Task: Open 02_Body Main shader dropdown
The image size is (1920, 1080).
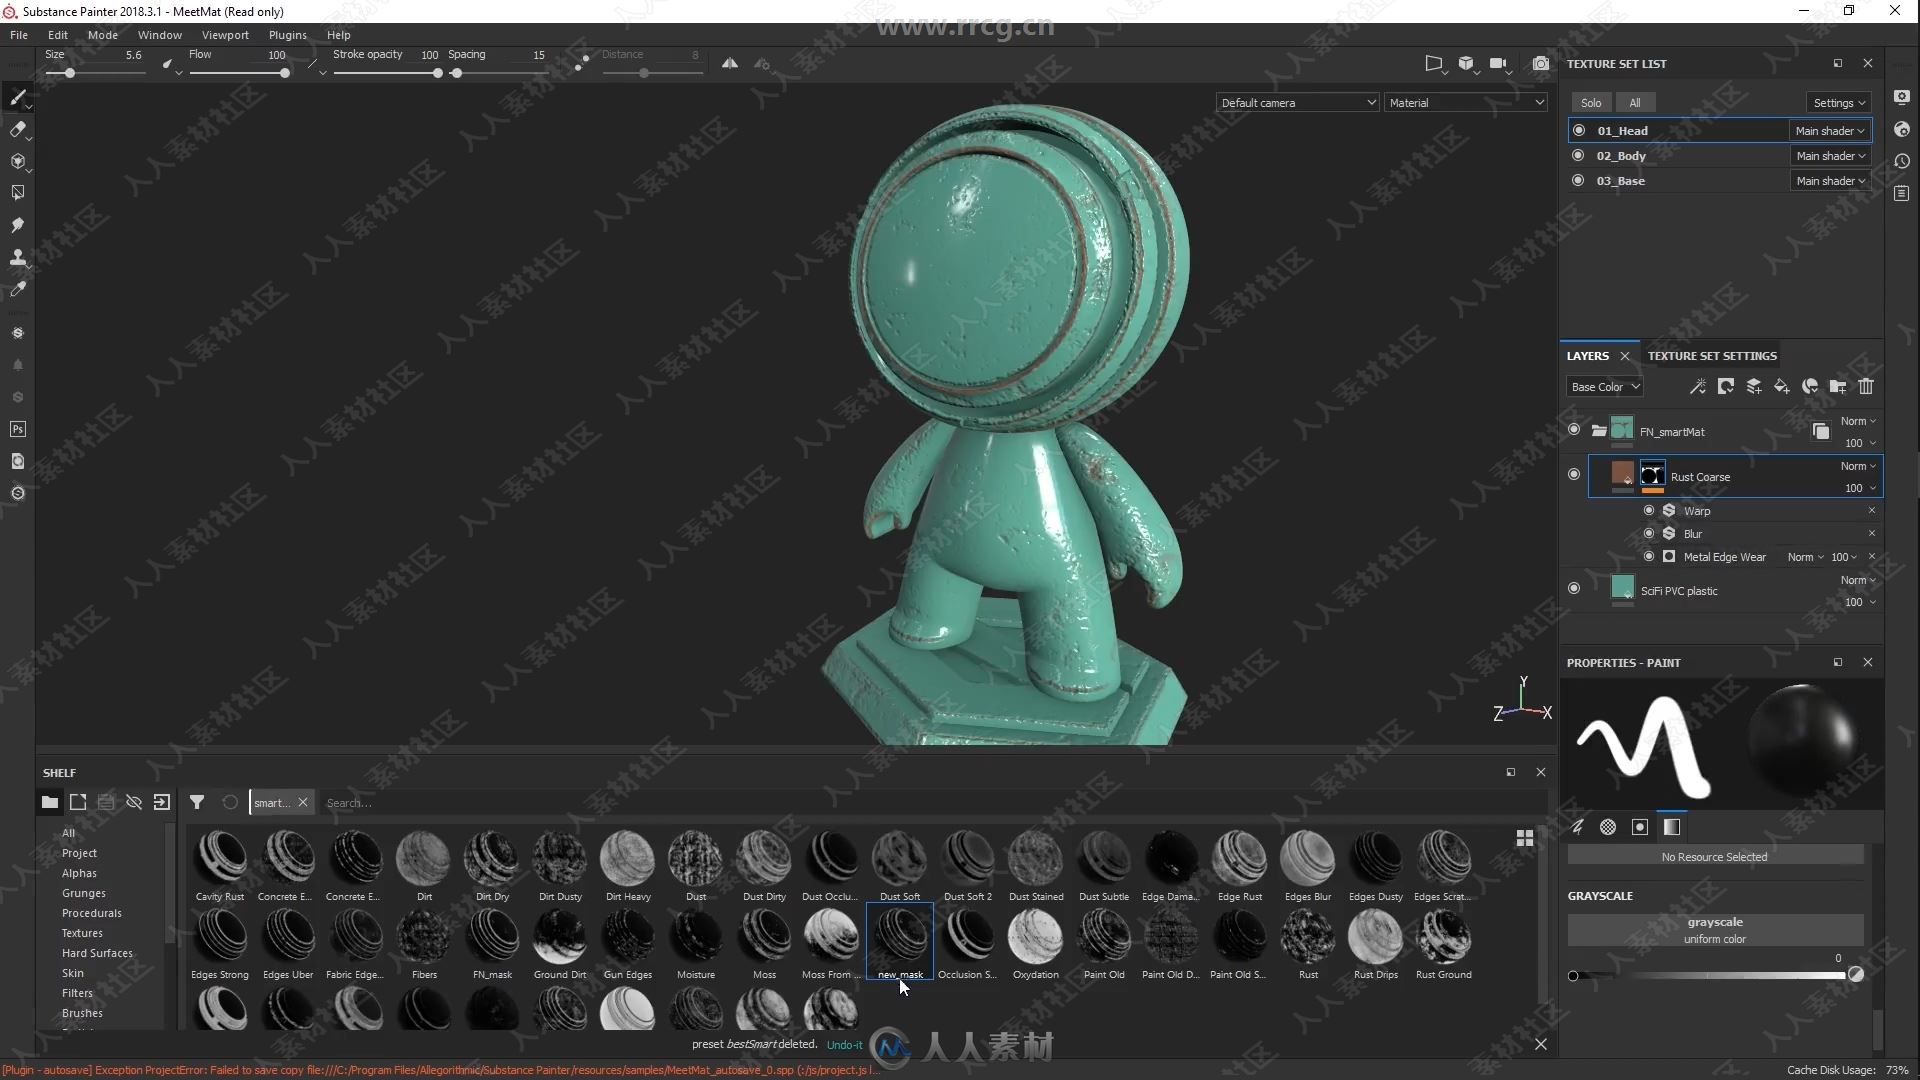Action: [1830, 155]
